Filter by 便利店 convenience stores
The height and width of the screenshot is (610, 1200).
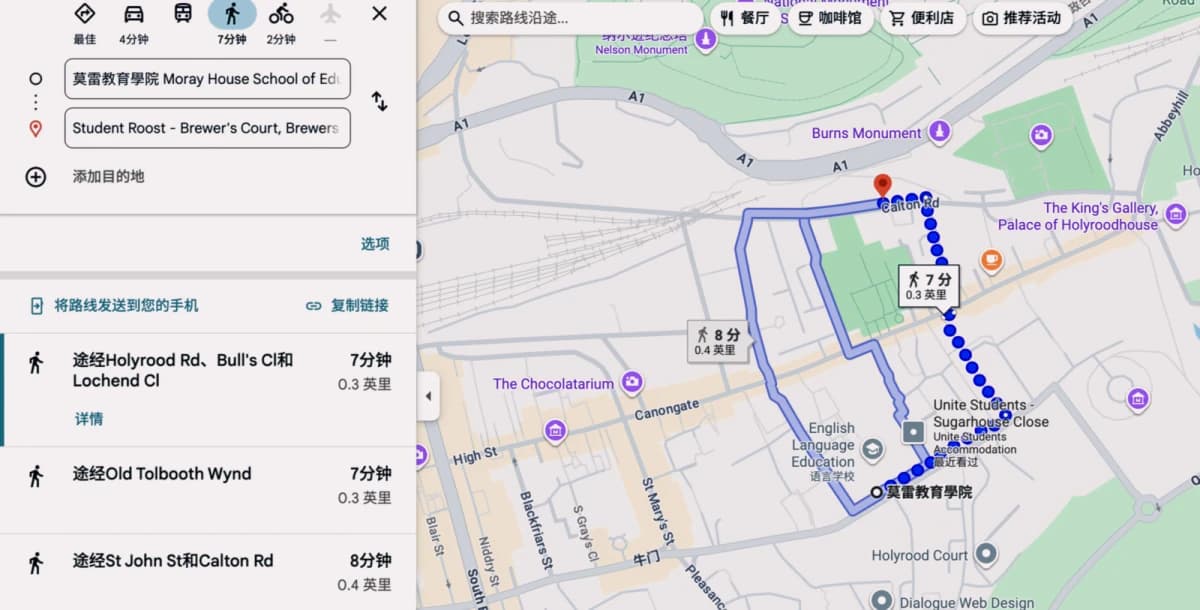point(922,18)
